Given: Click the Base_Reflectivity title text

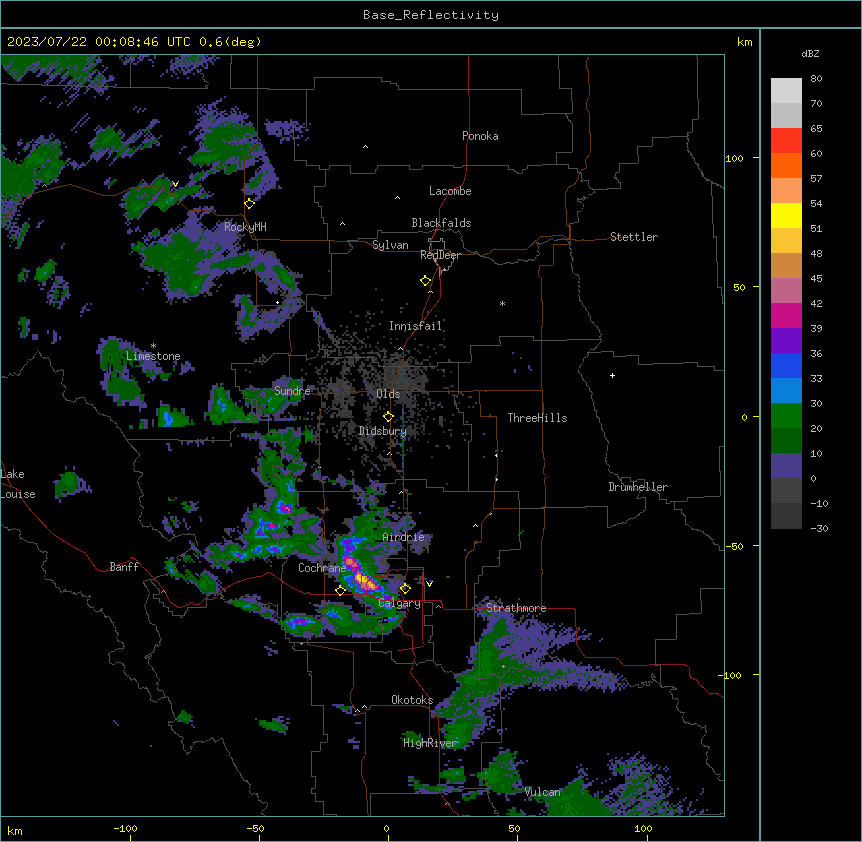Looking at the screenshot, I should tap(430, 15).
